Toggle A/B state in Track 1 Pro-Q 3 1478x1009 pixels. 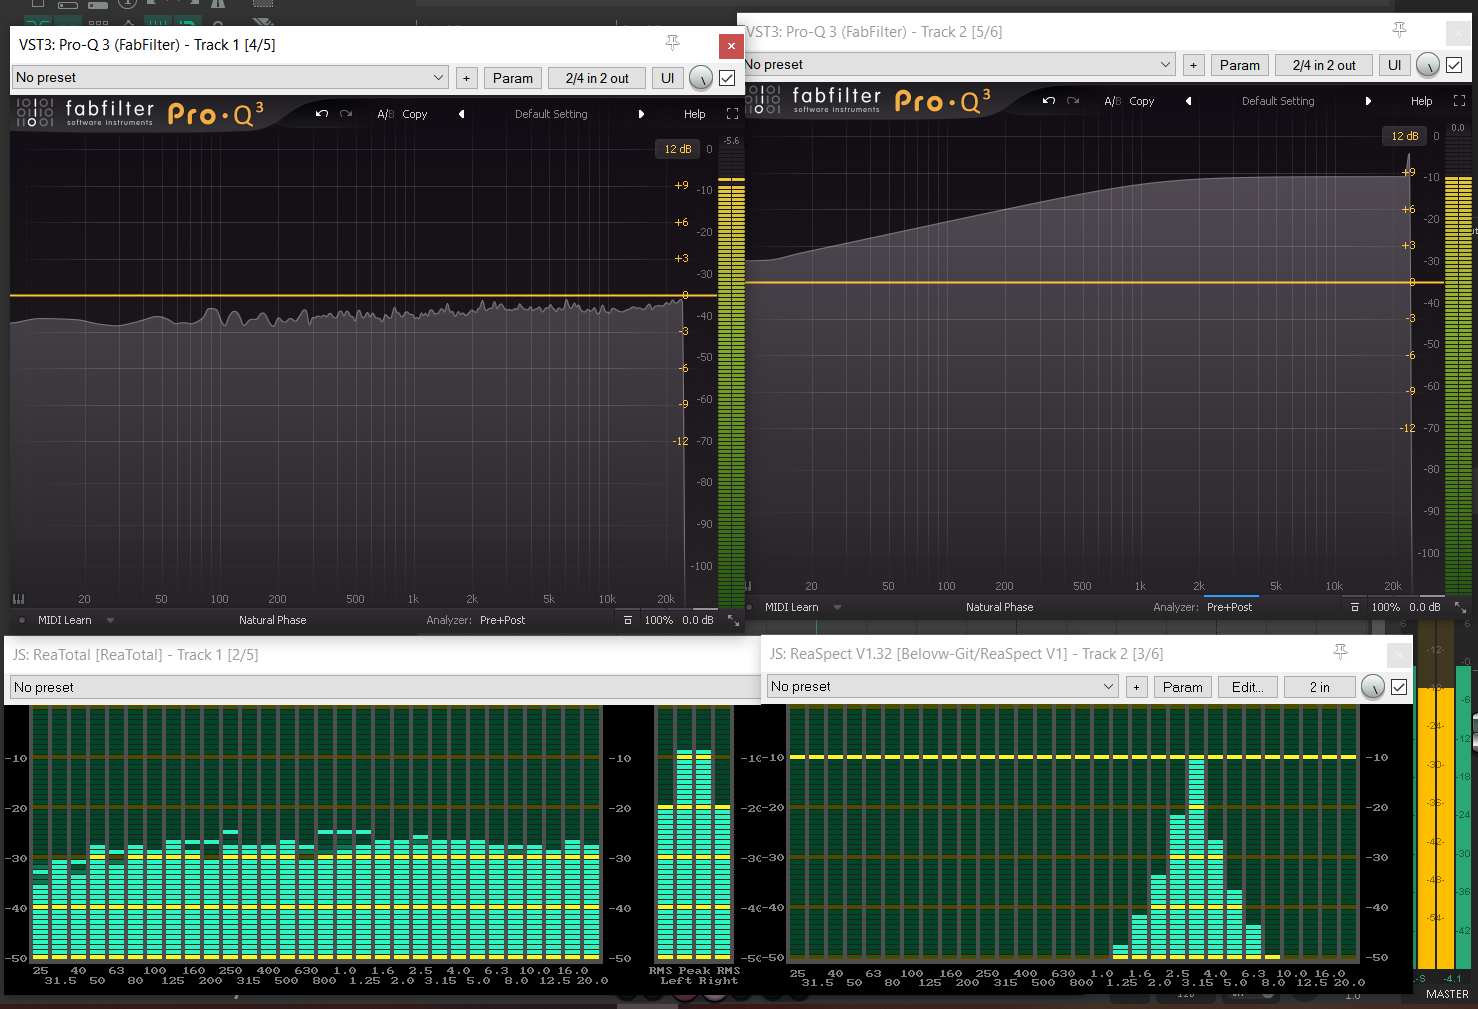coord(385,114)
